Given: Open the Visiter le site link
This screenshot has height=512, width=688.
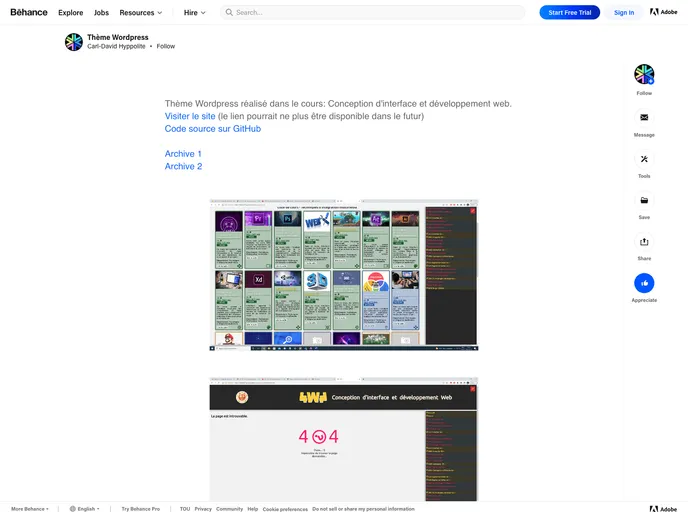Looking at the screenshot, I should (190, 116).
